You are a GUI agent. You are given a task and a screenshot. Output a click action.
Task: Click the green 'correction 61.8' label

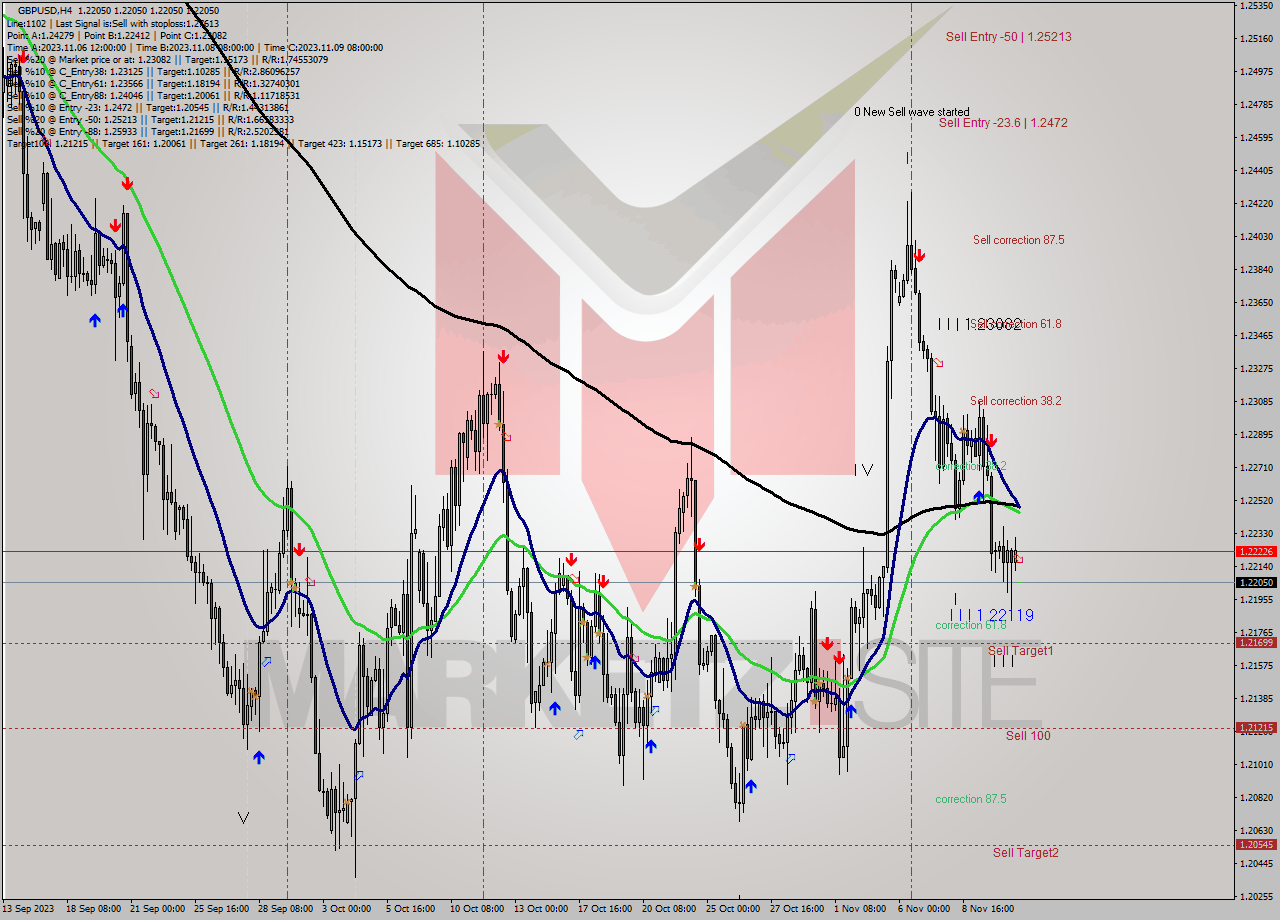[970, 625]
